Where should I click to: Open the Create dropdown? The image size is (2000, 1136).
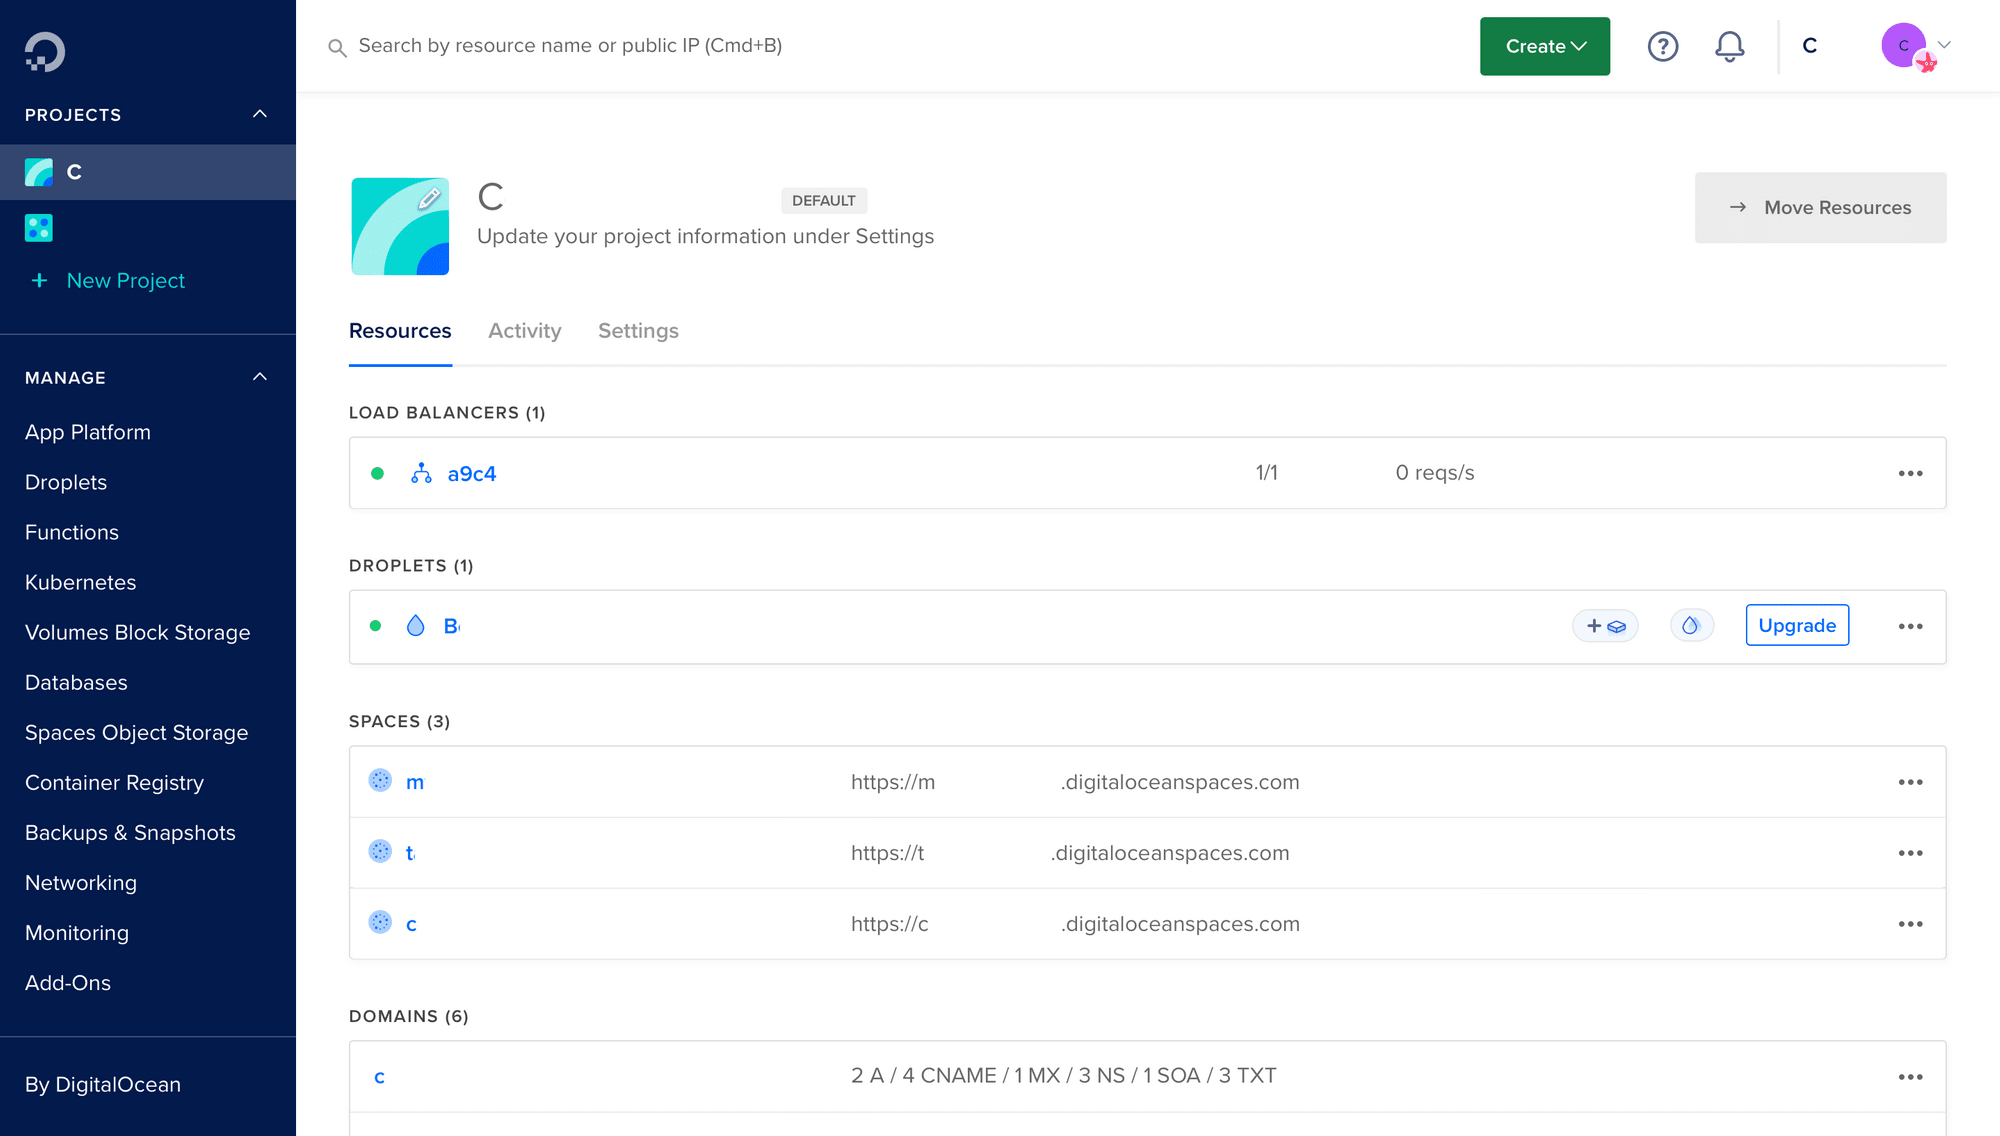coord(1544,46)
